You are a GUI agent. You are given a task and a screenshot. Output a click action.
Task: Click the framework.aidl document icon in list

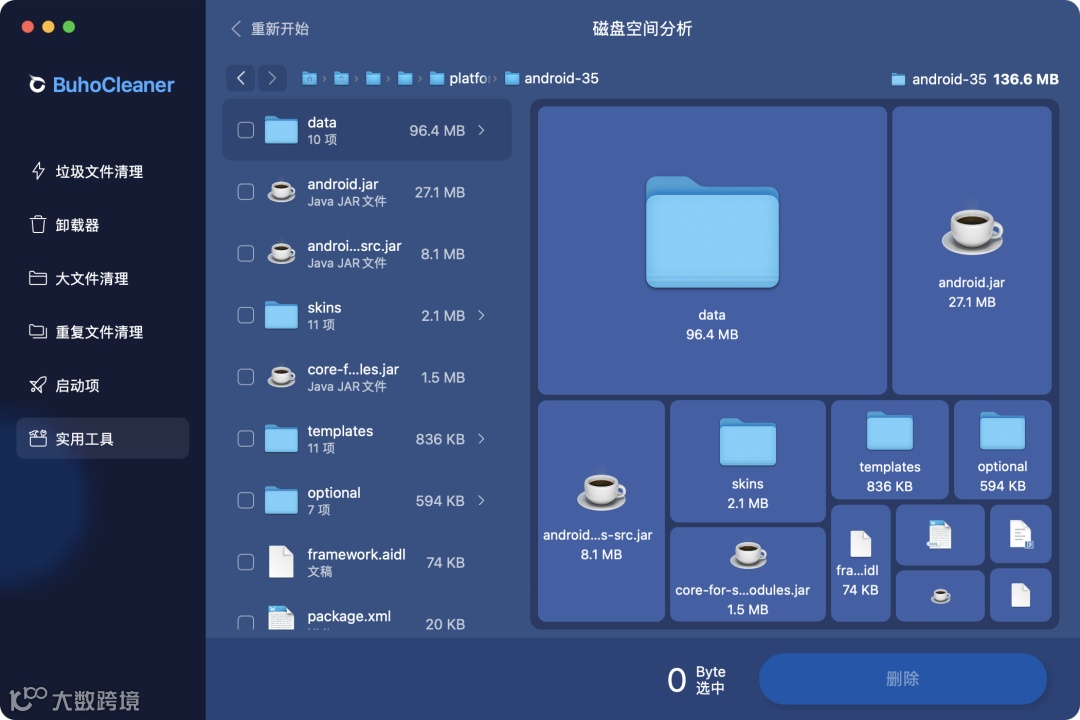point(281,562)
